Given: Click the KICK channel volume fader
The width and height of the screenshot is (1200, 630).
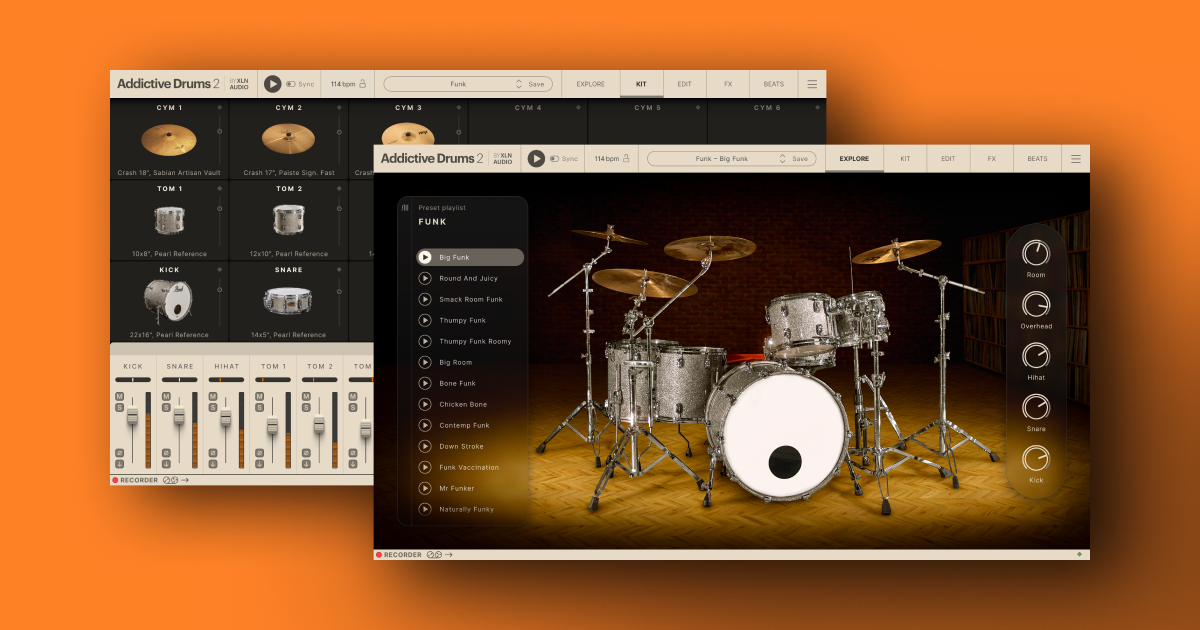Looking at the screenshot, I should [x=133, y=416].
